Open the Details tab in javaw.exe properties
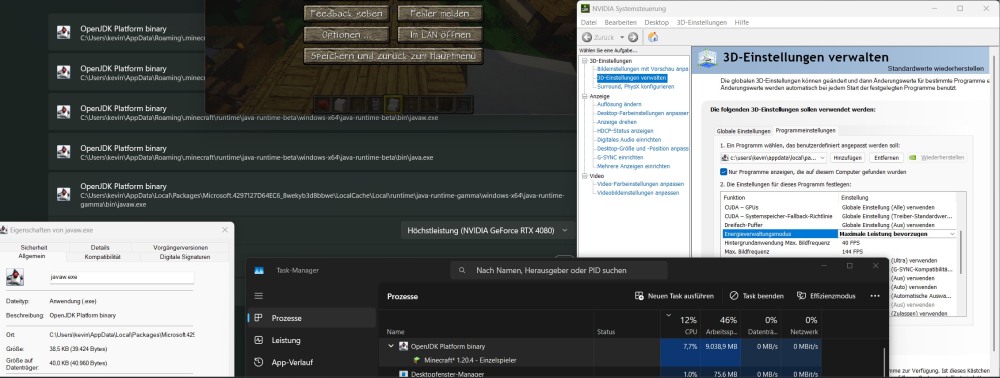Viewport: 1000px width, 378px height. click(99, 247)
